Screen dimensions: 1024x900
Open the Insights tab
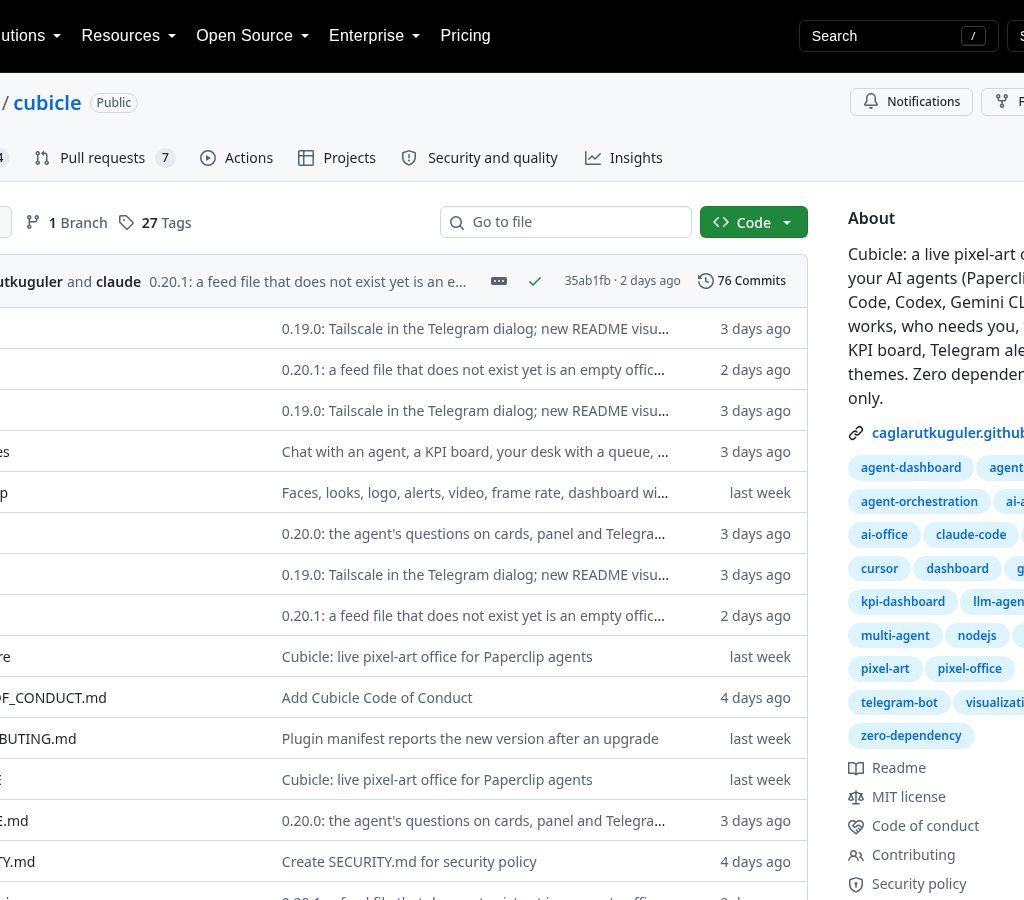pyautogui.click(x=623, y=158)
